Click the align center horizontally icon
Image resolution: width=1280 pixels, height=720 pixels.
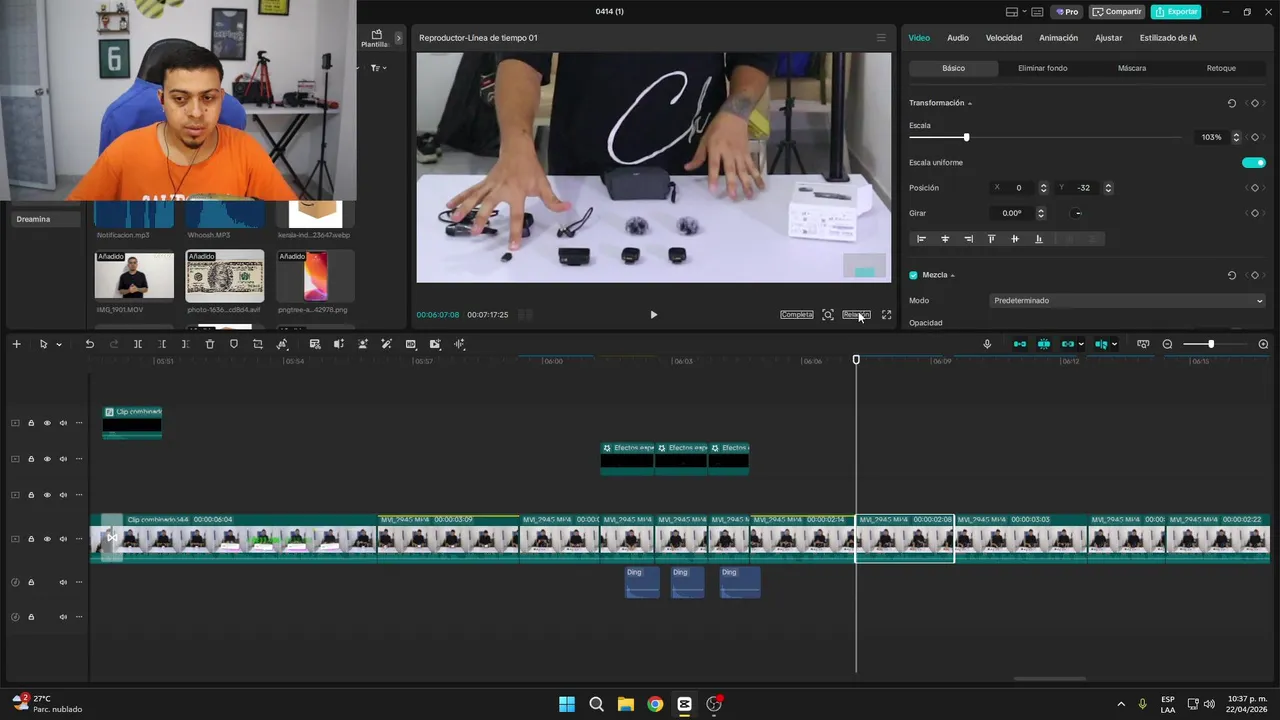(945, 239)
